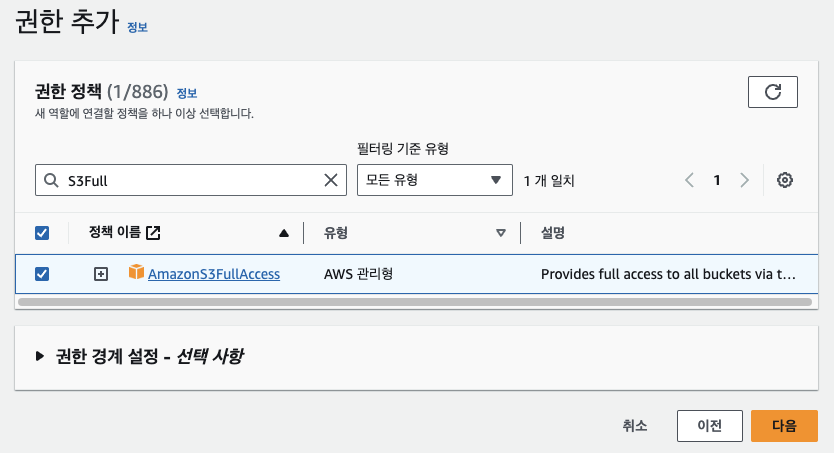The height and width of the screenshot is (453, 834).
Task: Open external link icon beside 정책 이름
Action: click(x=153, y=232)
